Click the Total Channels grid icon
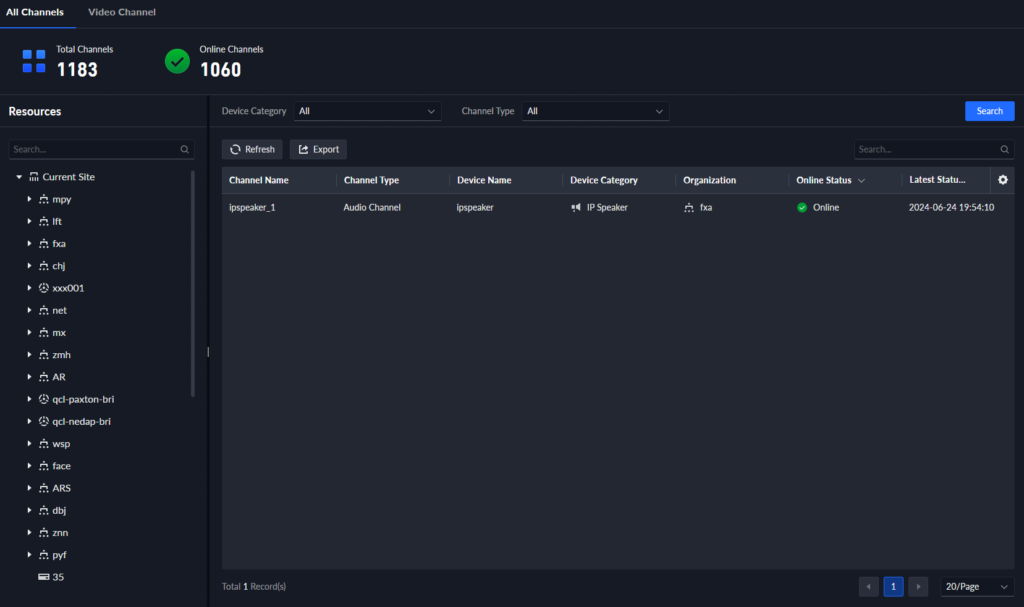The width and height of the screenshot is (1024, 607). pos(34,61)
